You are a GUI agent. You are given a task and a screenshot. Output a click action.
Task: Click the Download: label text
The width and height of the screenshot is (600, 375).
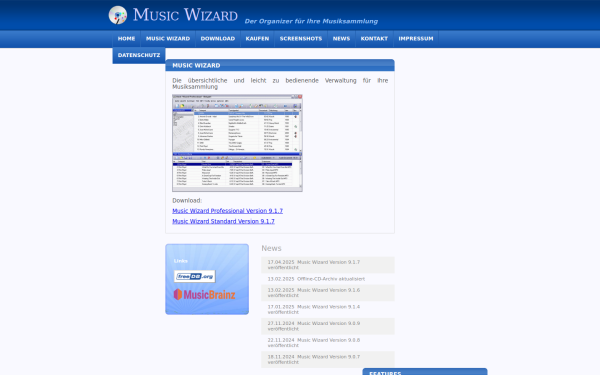[x=187, y=201]
